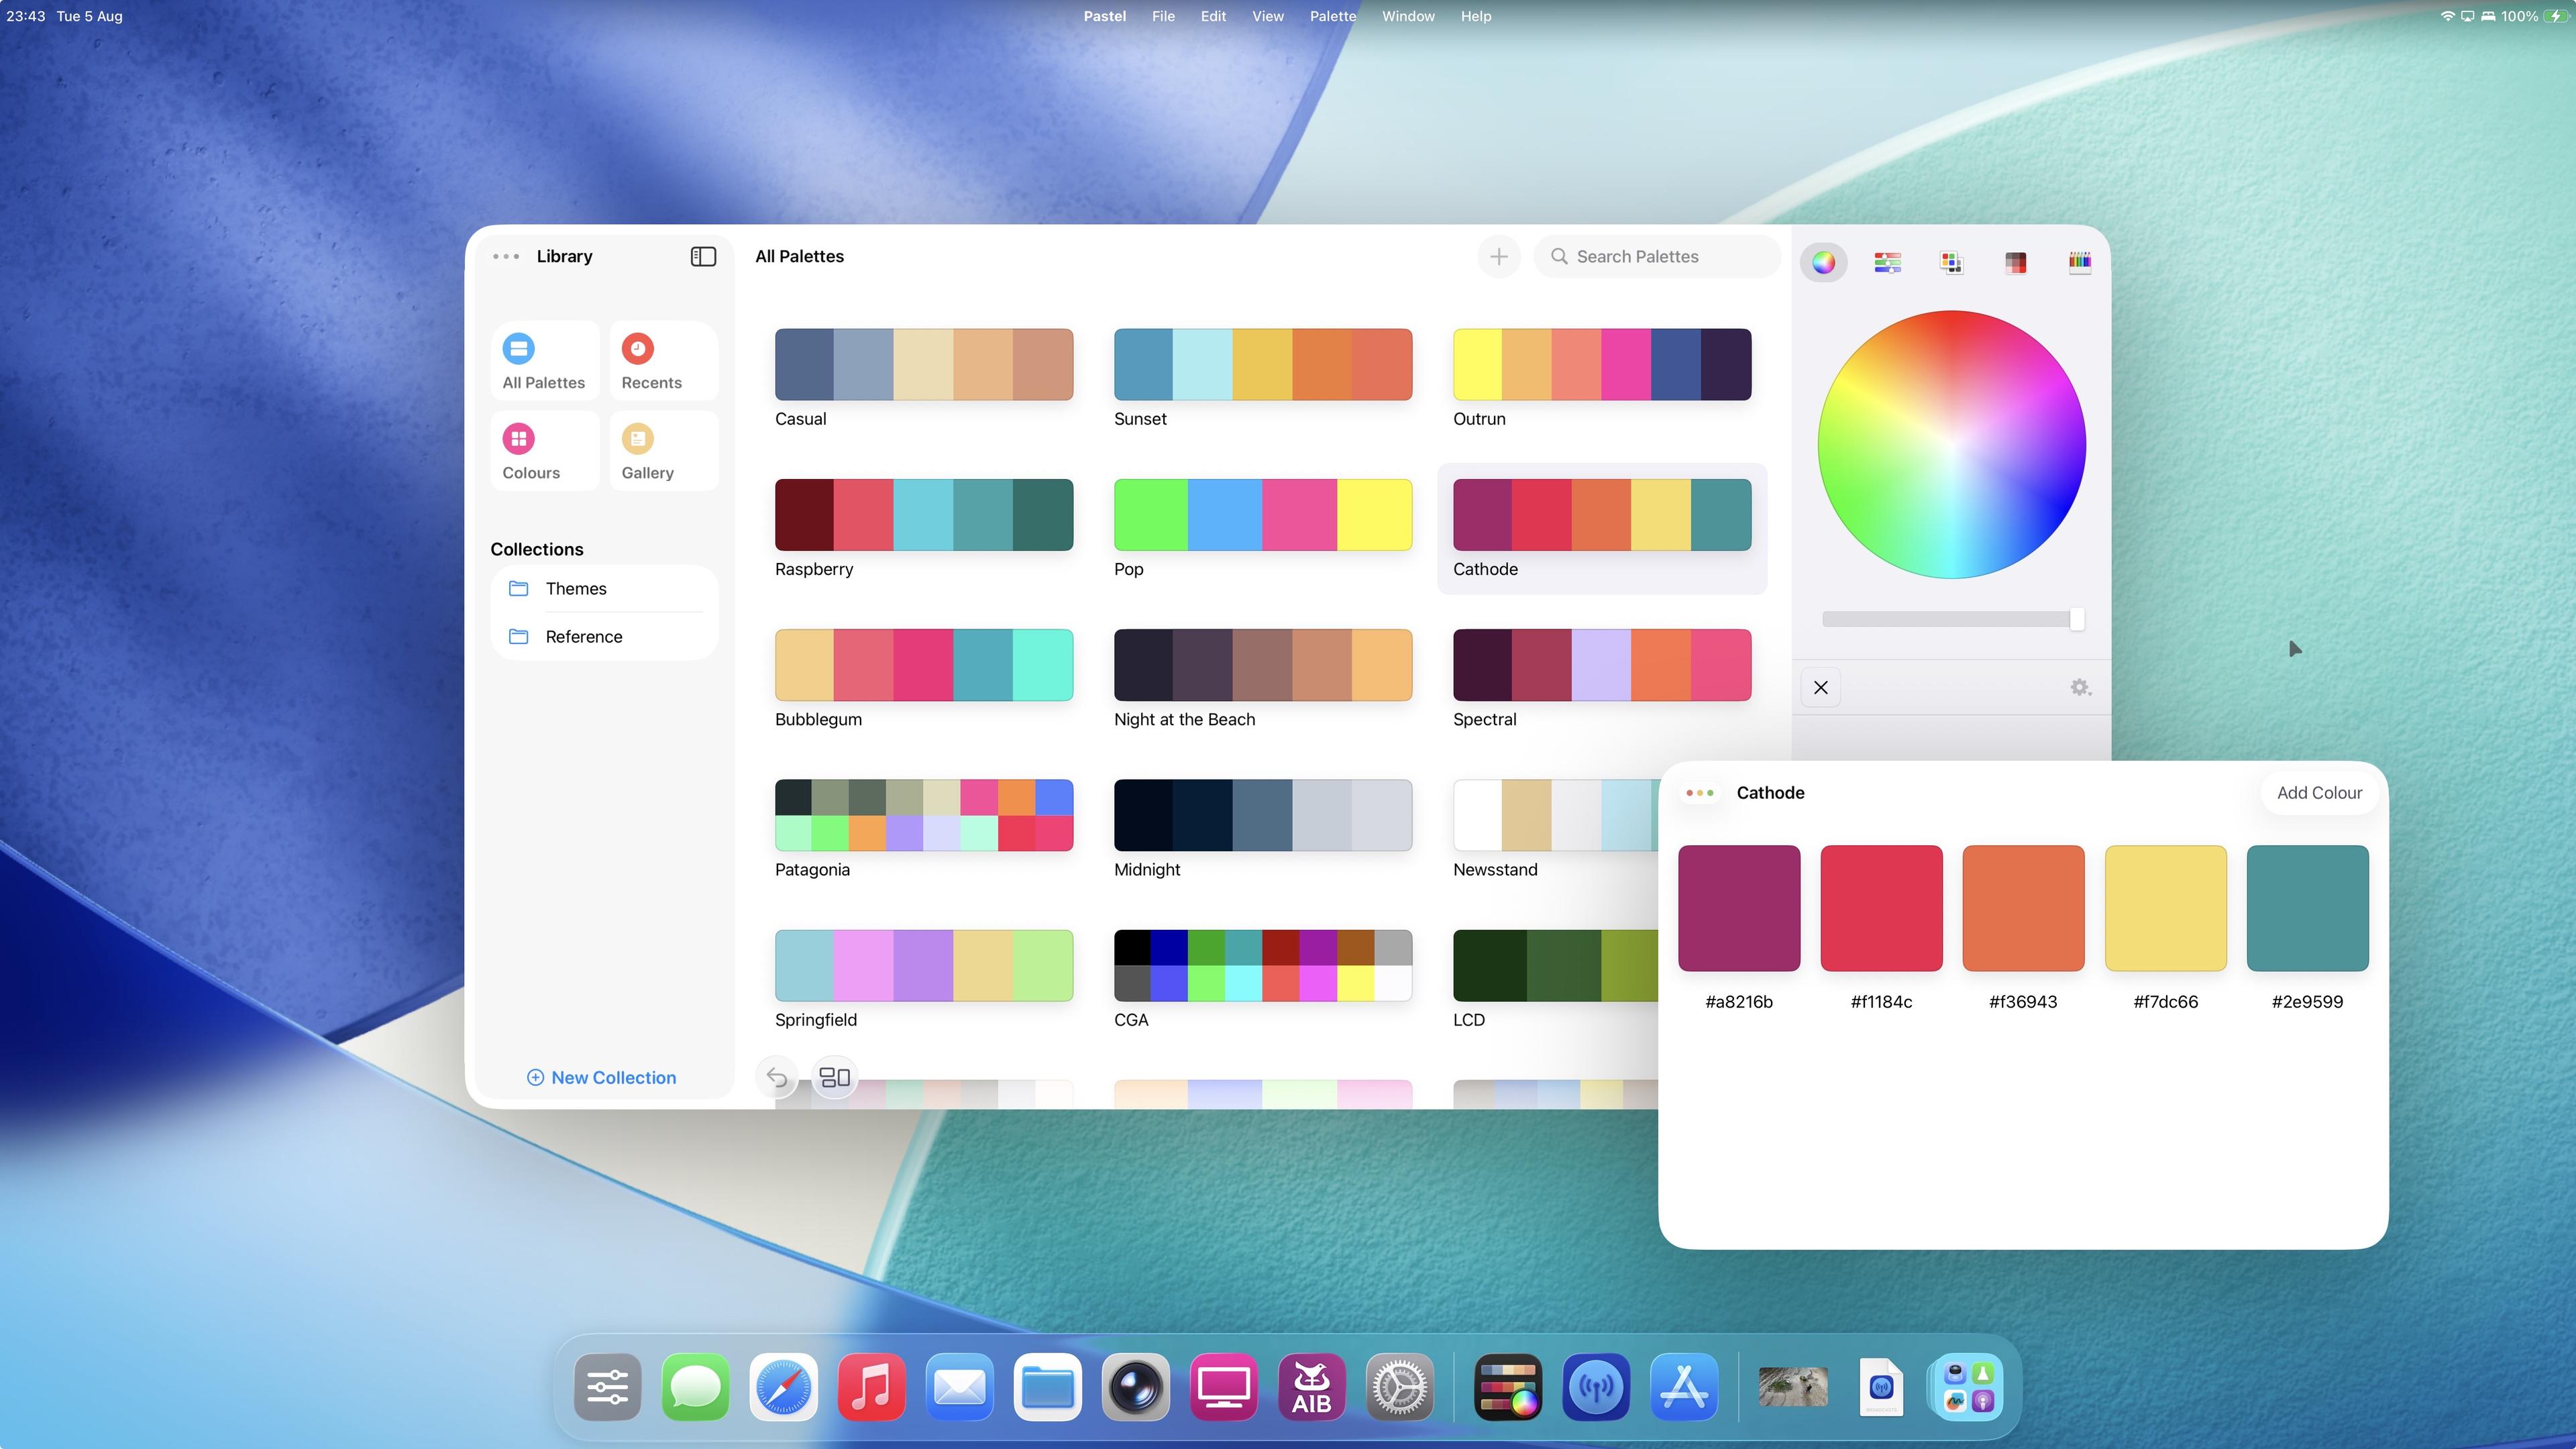Select the #f36943 colour swatch
This screenshot has width=2576, height=1449.
(x=2023, y=908)
